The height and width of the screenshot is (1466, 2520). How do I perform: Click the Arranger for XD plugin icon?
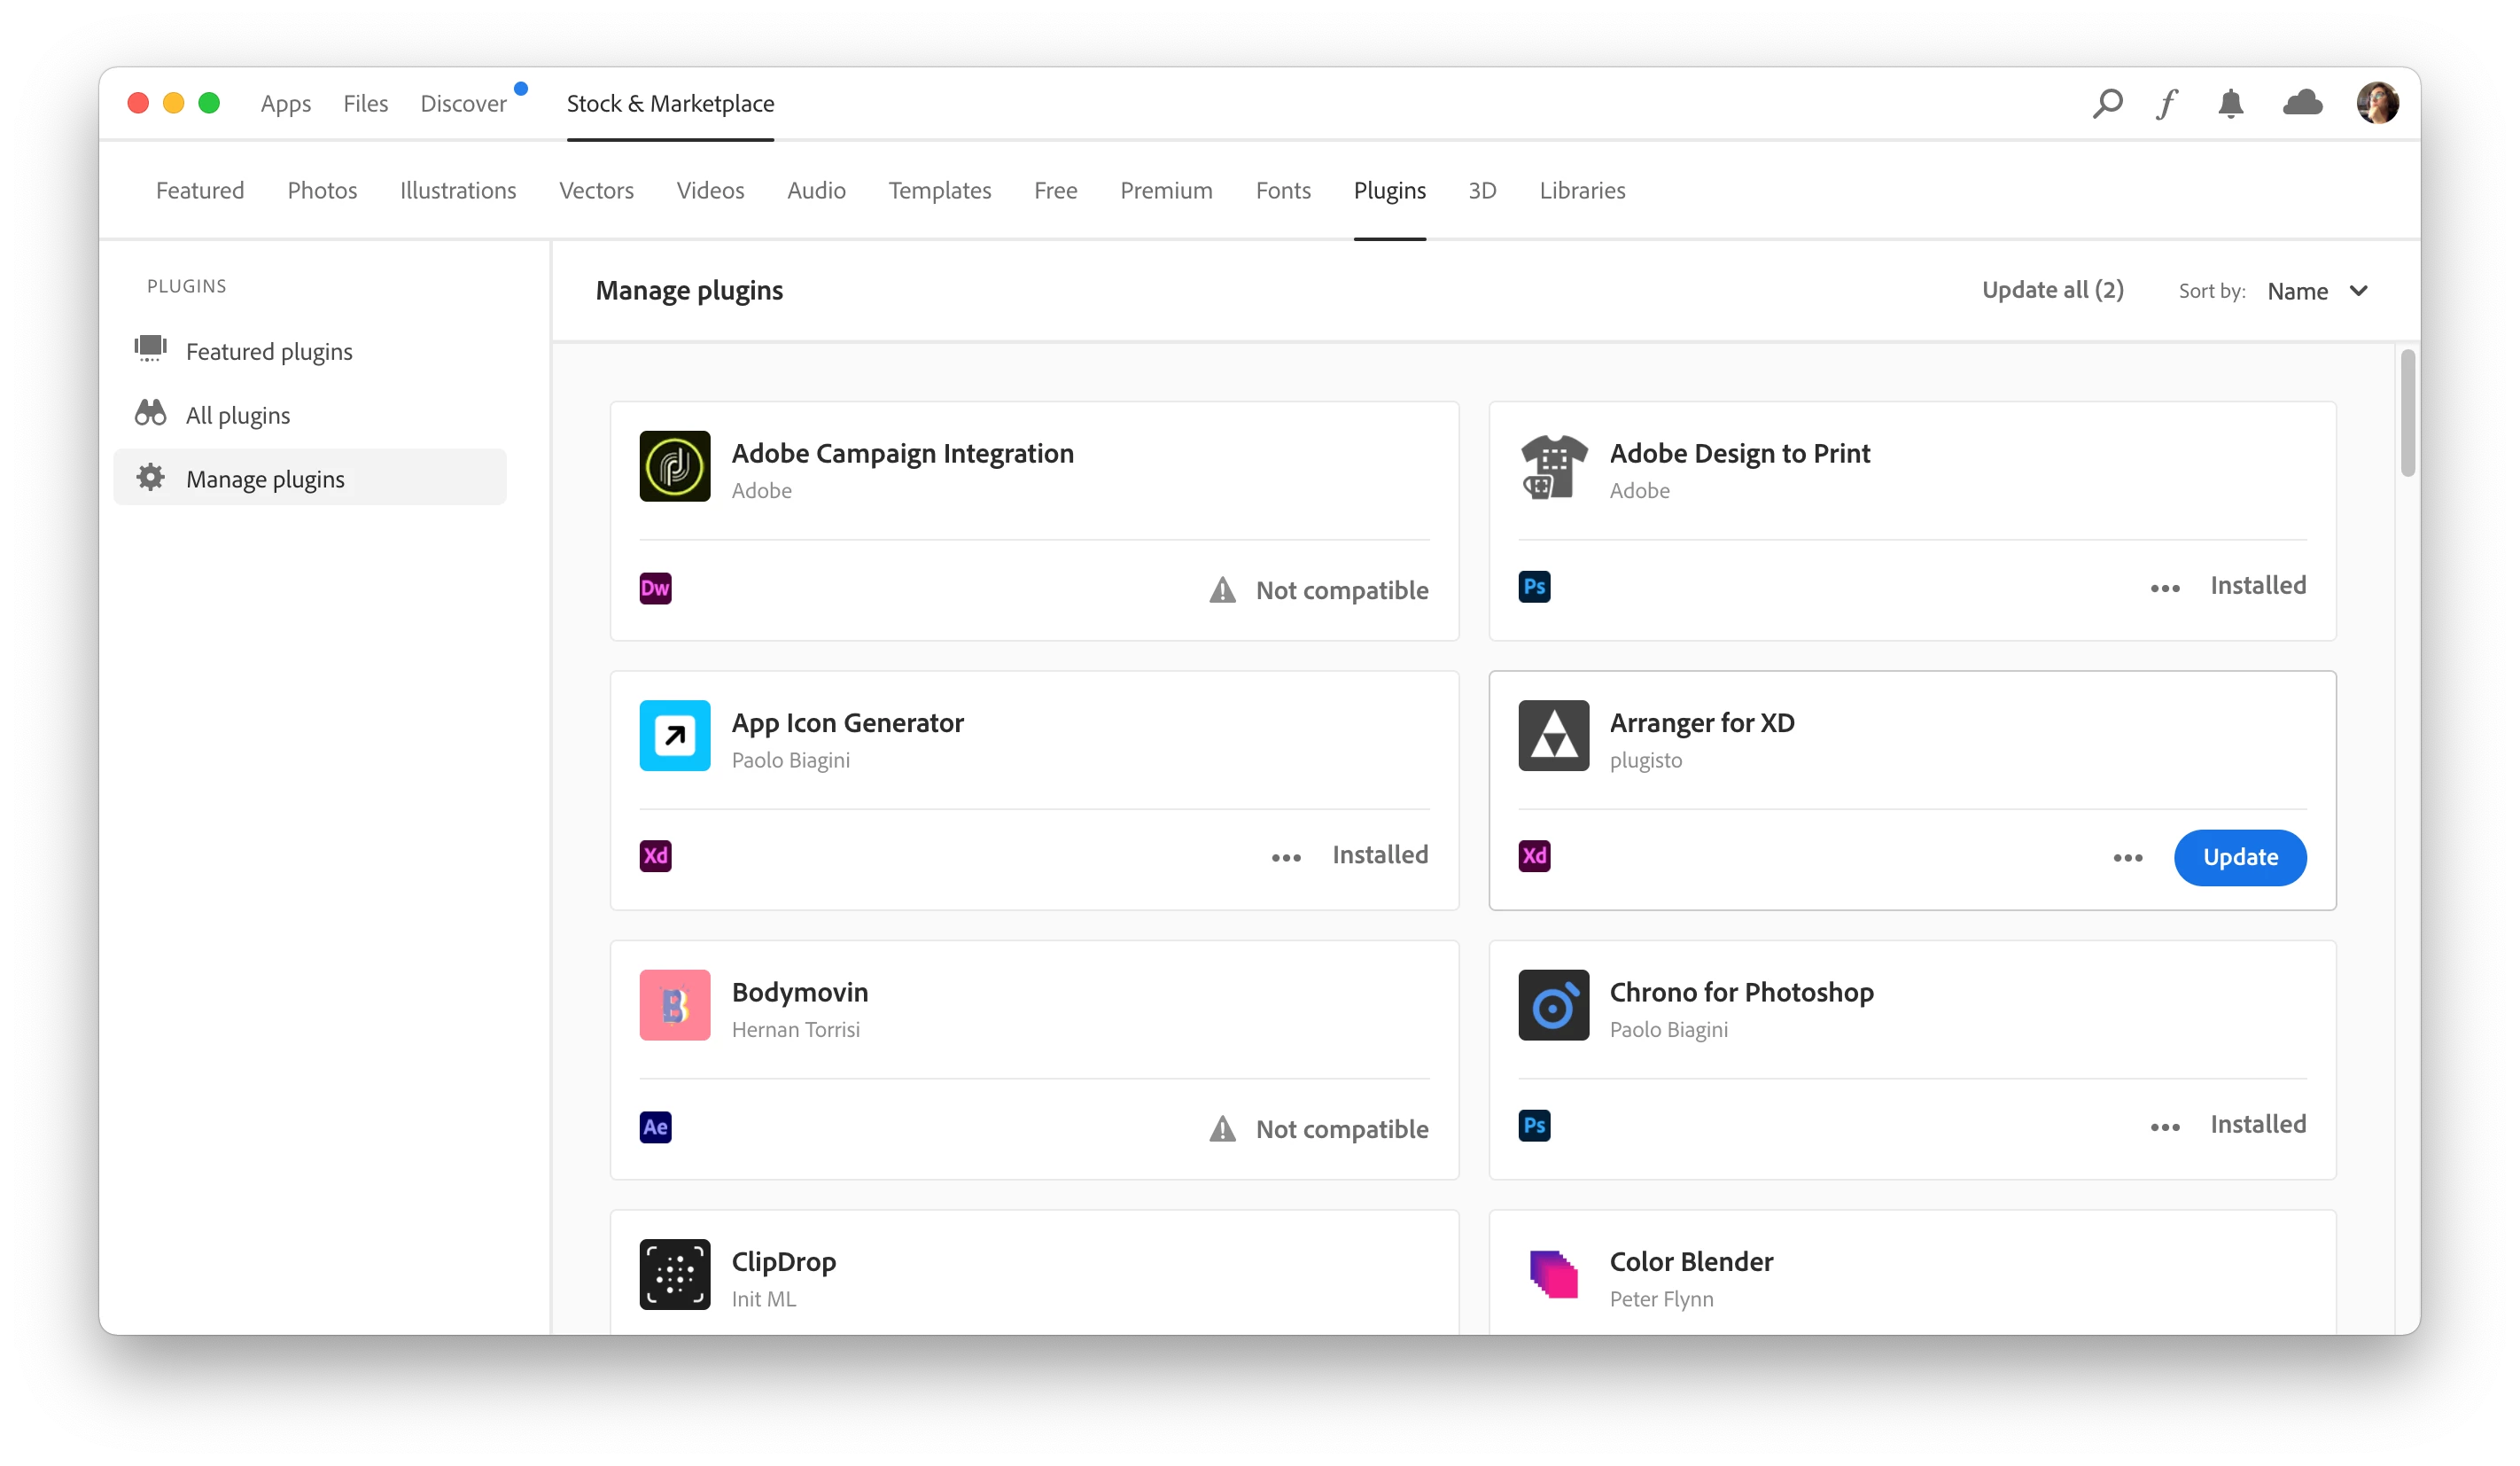[x=1553, y=736]
